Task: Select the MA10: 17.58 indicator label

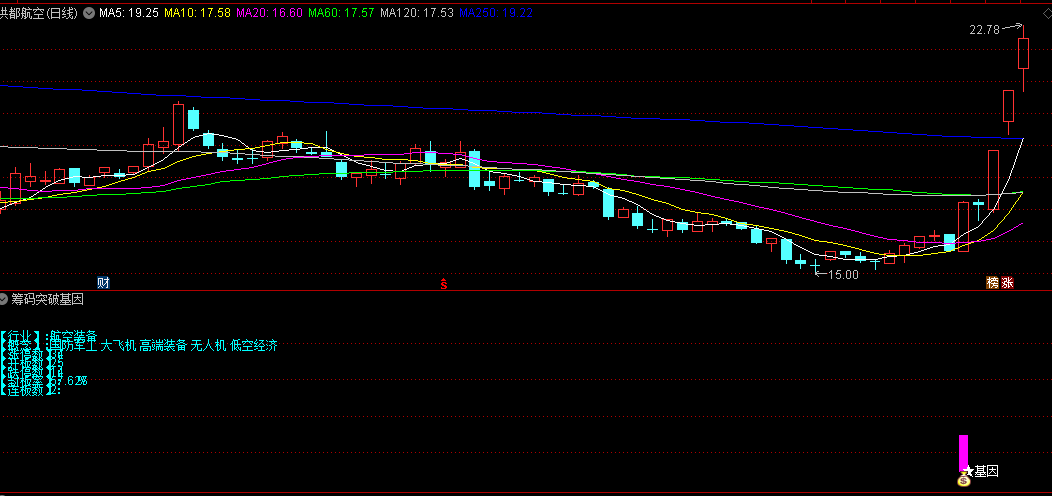Action: coord(197,12)
